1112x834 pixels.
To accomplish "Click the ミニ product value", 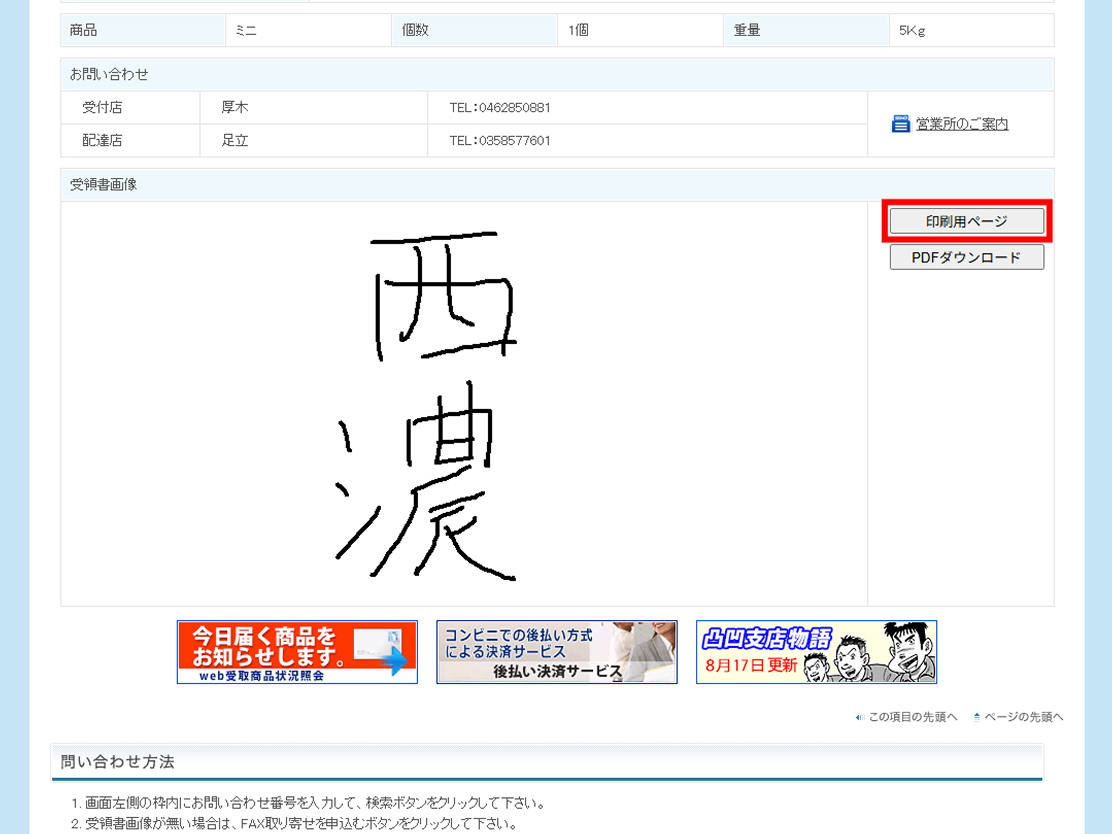I will tap(245, 30).
